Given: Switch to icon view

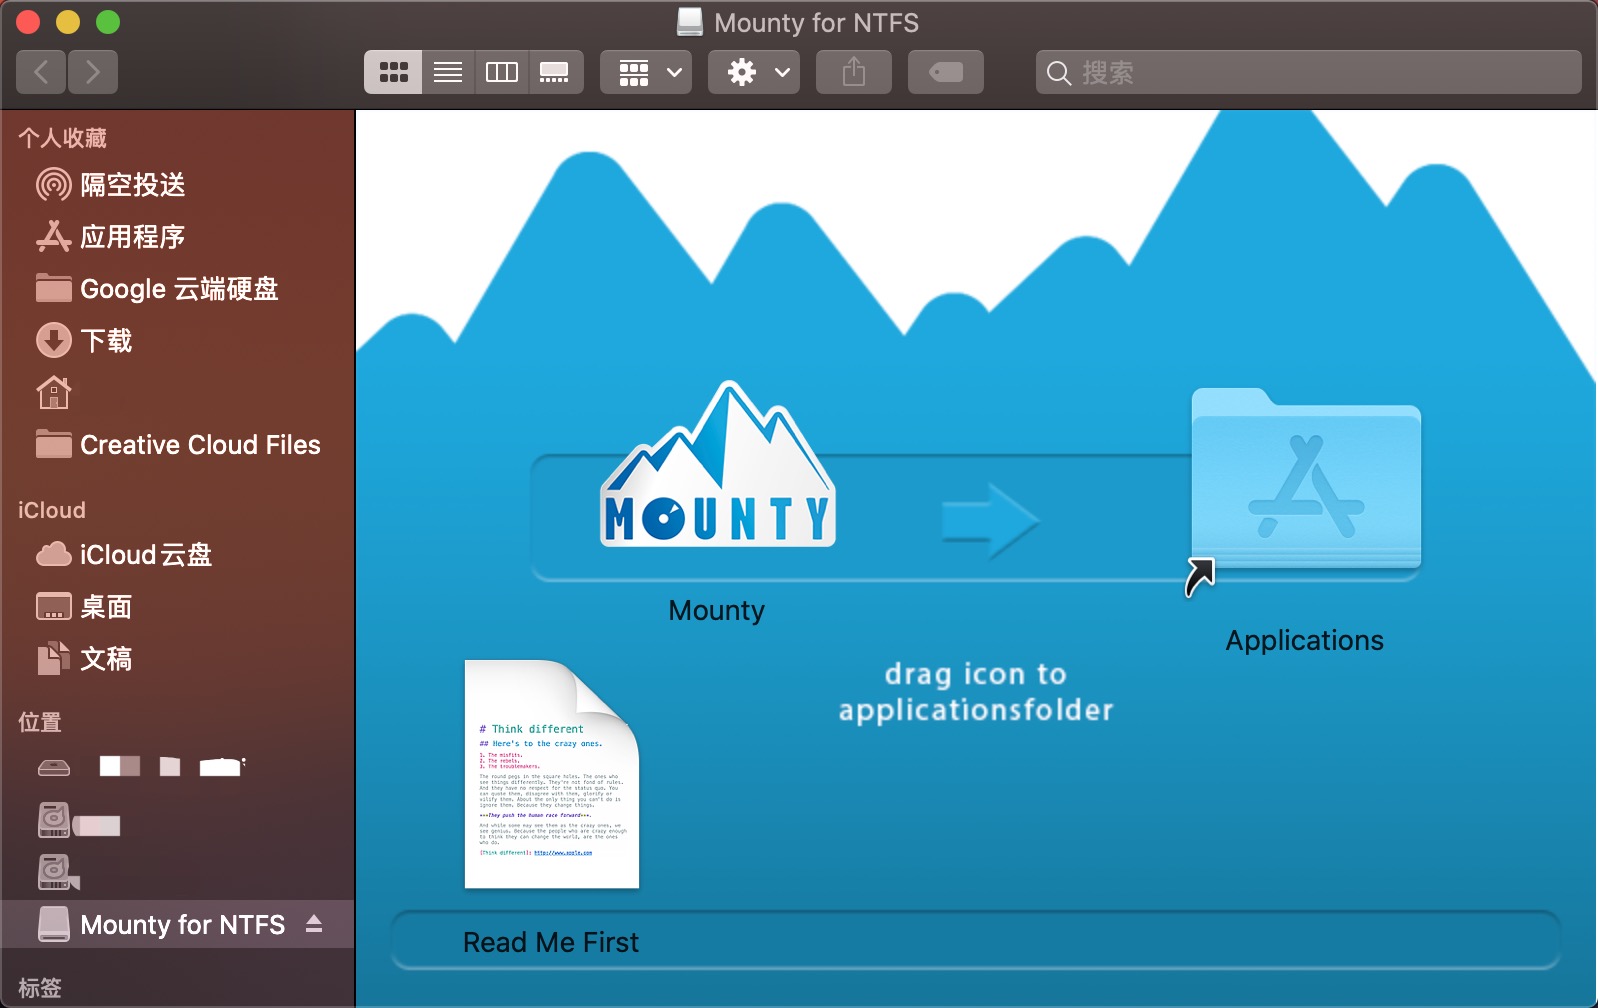Looking at the screenshot, I should [393, 72].
